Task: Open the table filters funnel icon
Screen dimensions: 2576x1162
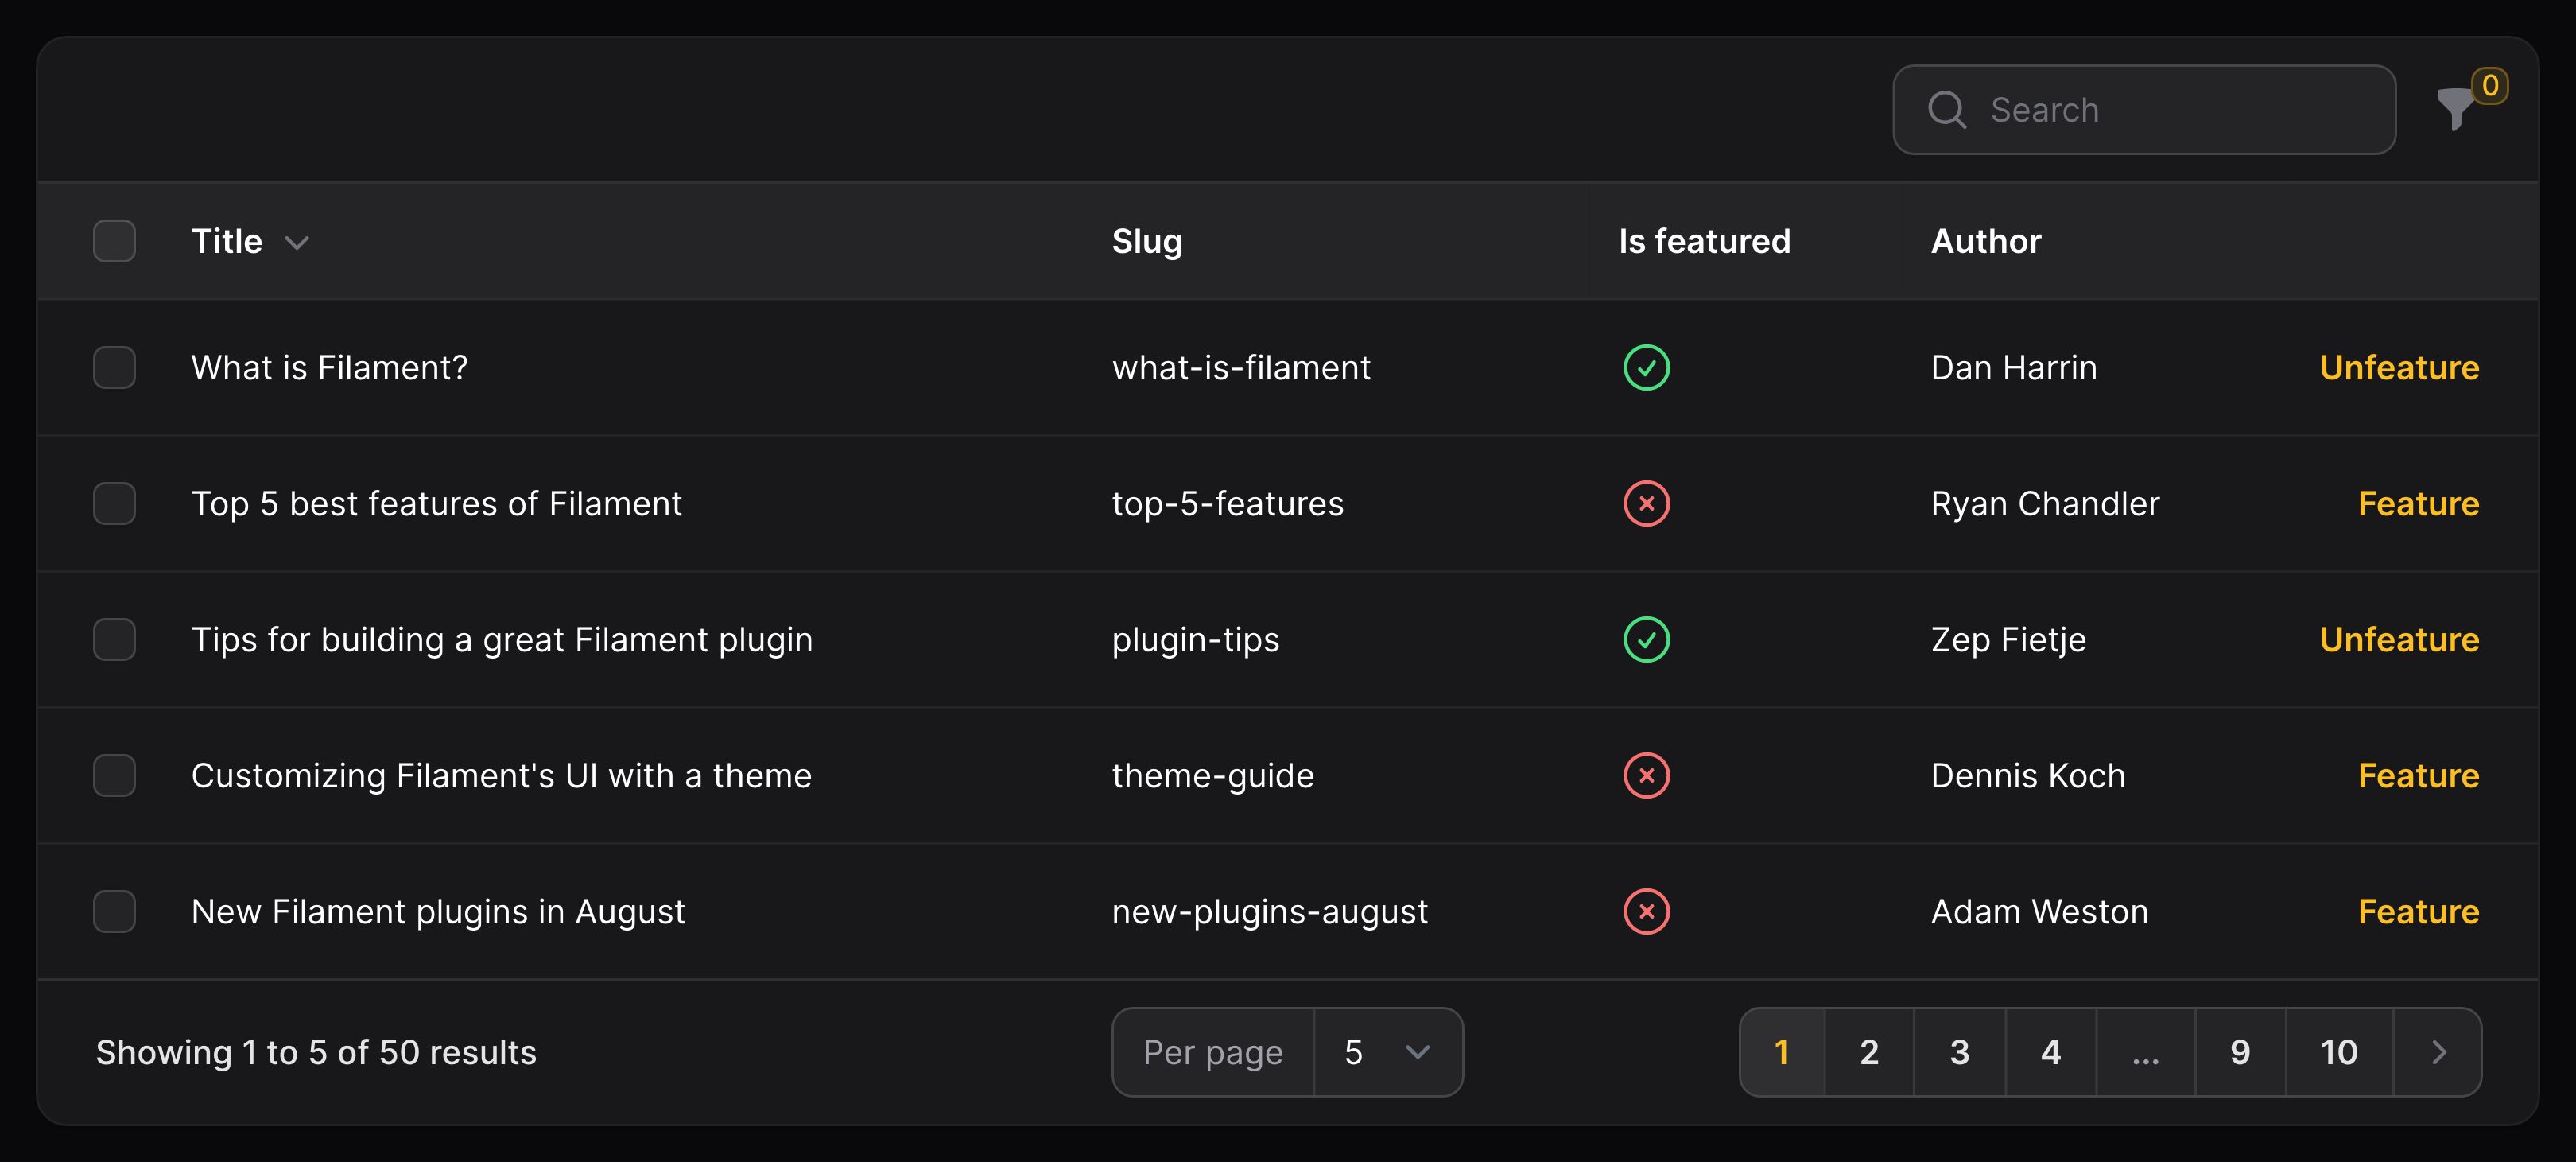Action: [x=2456, y=109]
